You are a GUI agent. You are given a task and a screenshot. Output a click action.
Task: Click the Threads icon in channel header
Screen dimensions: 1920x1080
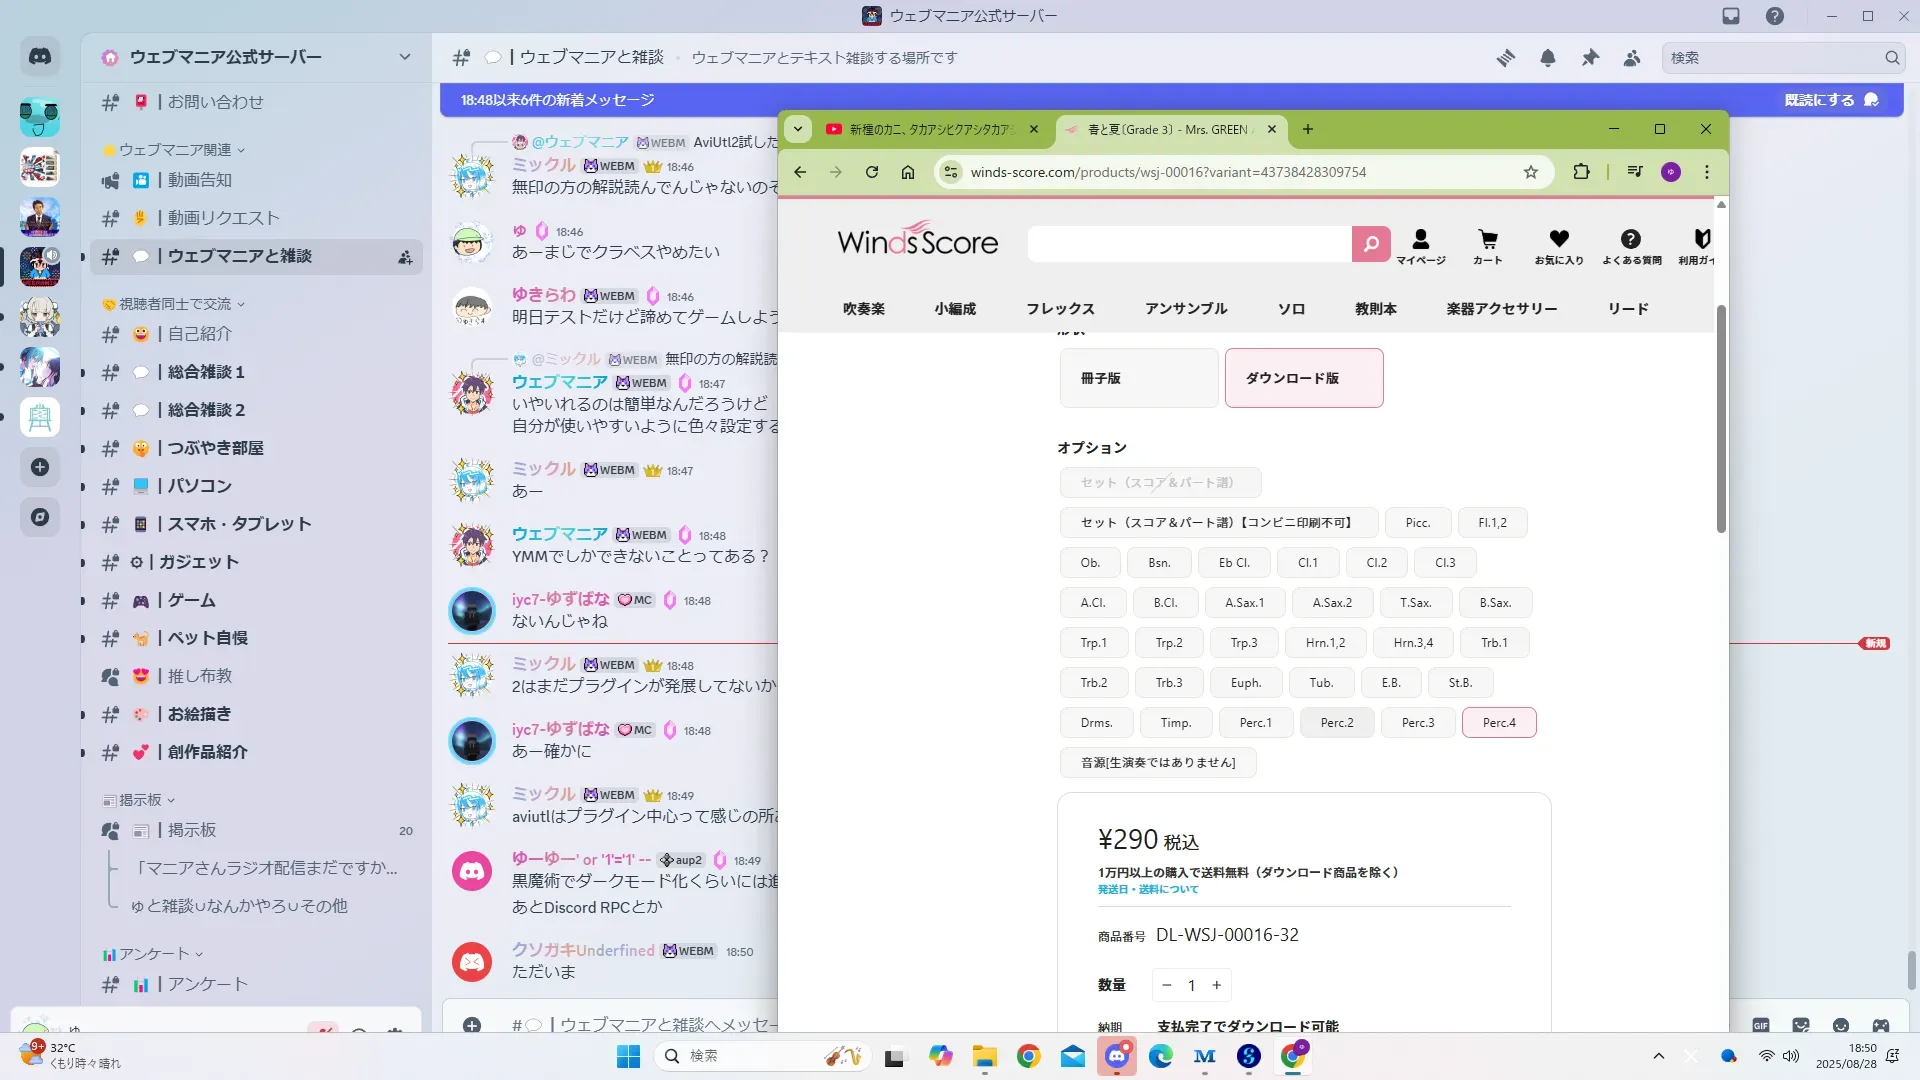coord(1506,58)
